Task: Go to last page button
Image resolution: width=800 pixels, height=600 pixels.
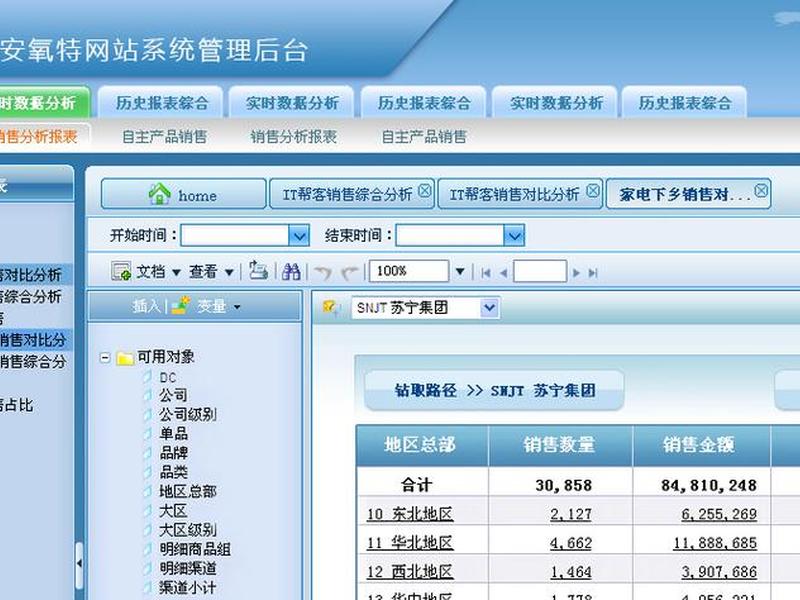Action: pos(592,273)
